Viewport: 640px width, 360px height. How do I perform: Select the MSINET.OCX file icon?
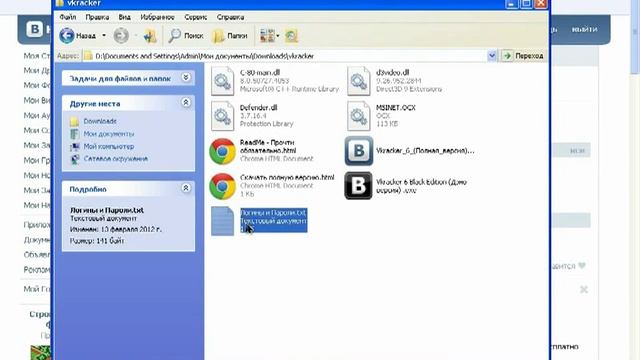359,116
